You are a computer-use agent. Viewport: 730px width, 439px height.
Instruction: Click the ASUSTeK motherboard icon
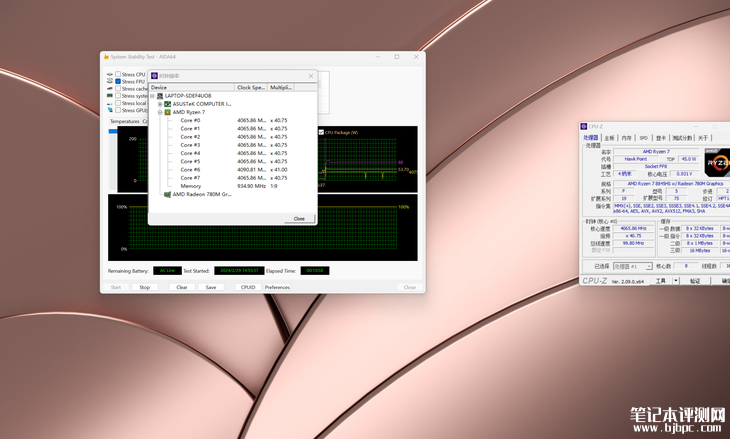pyautogui.click(x=168, y=104)
